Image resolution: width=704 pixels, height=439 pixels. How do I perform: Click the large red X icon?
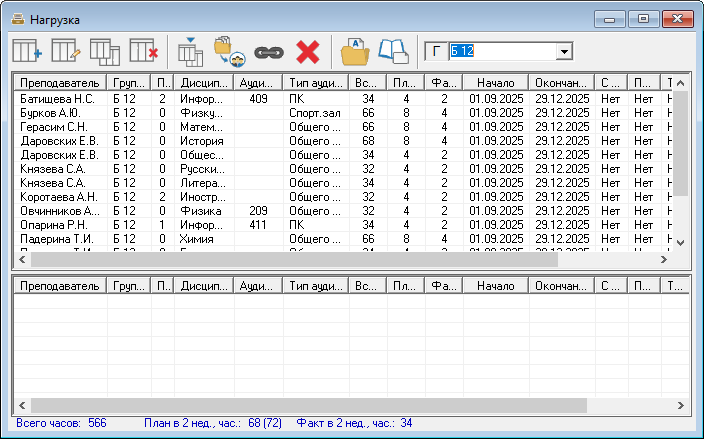[x=307, y=51]
